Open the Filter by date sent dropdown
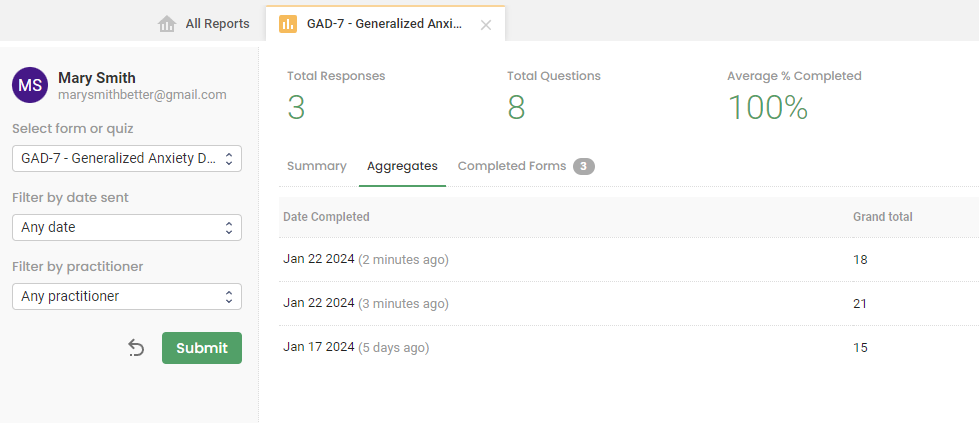The image size is (979, 423). click(x=127, y=227)
